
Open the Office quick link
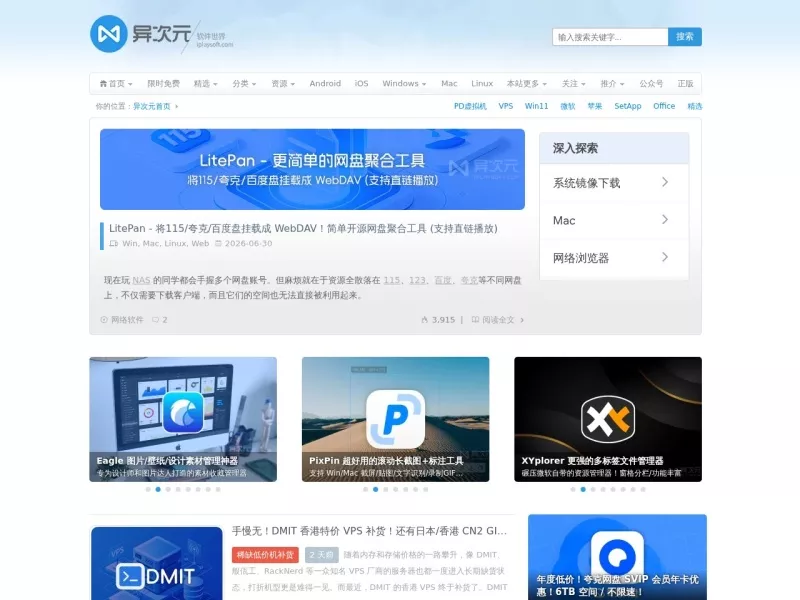coord(664,106)
